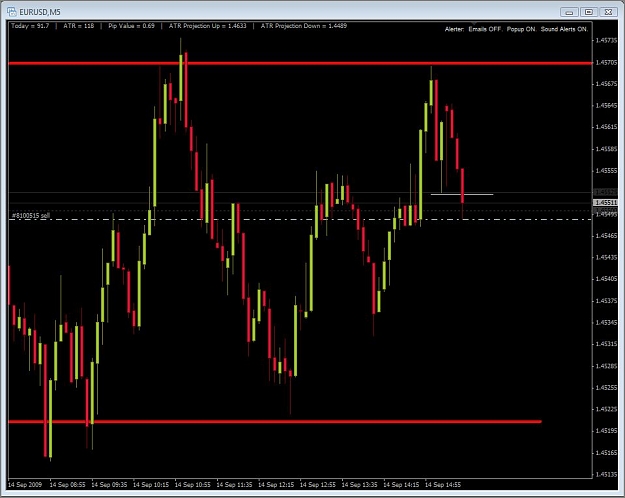
Task: Click 'Popup ON.' alerter status
Action: [521, 29]
